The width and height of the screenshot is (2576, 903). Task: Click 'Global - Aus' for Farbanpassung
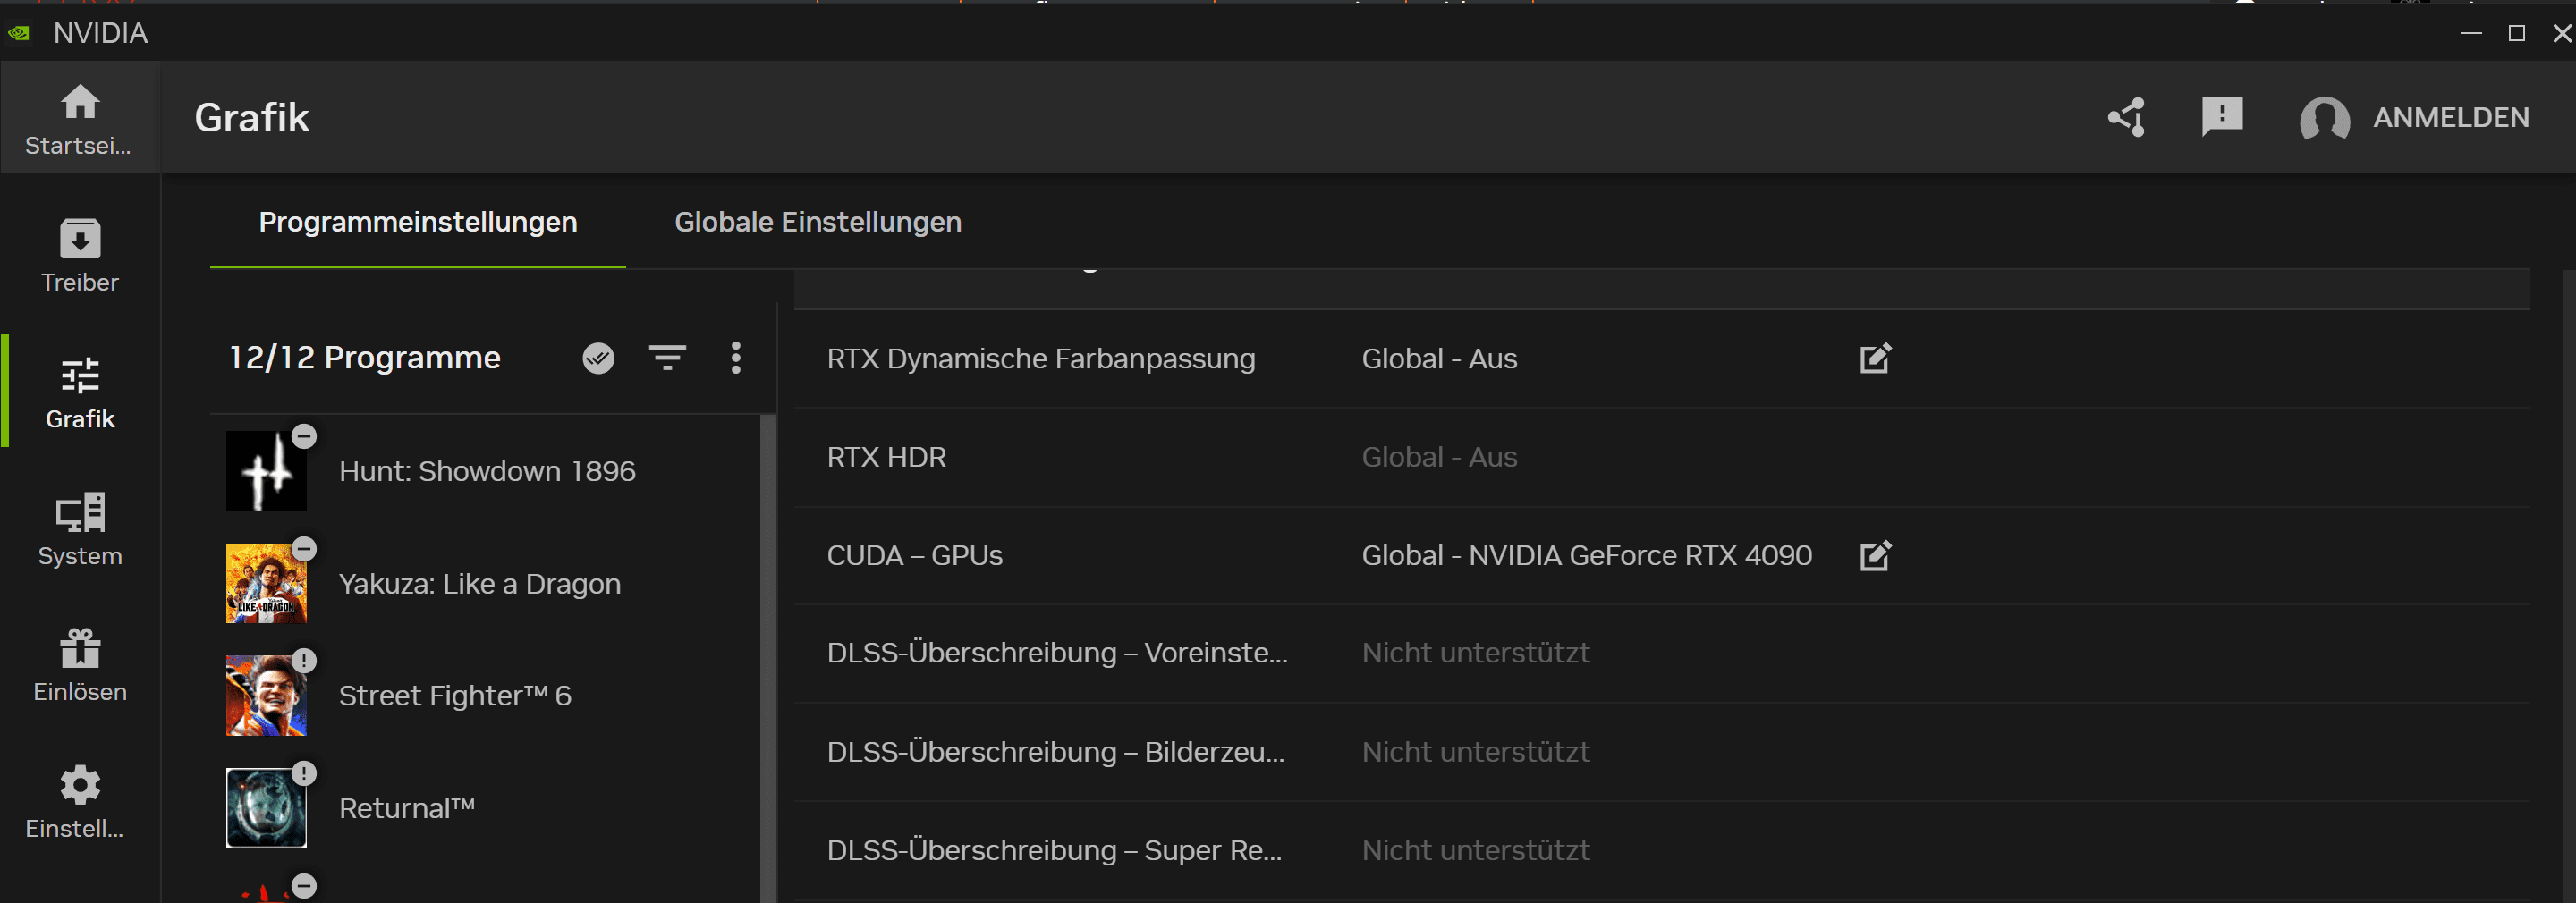(x=1439, y=359)
